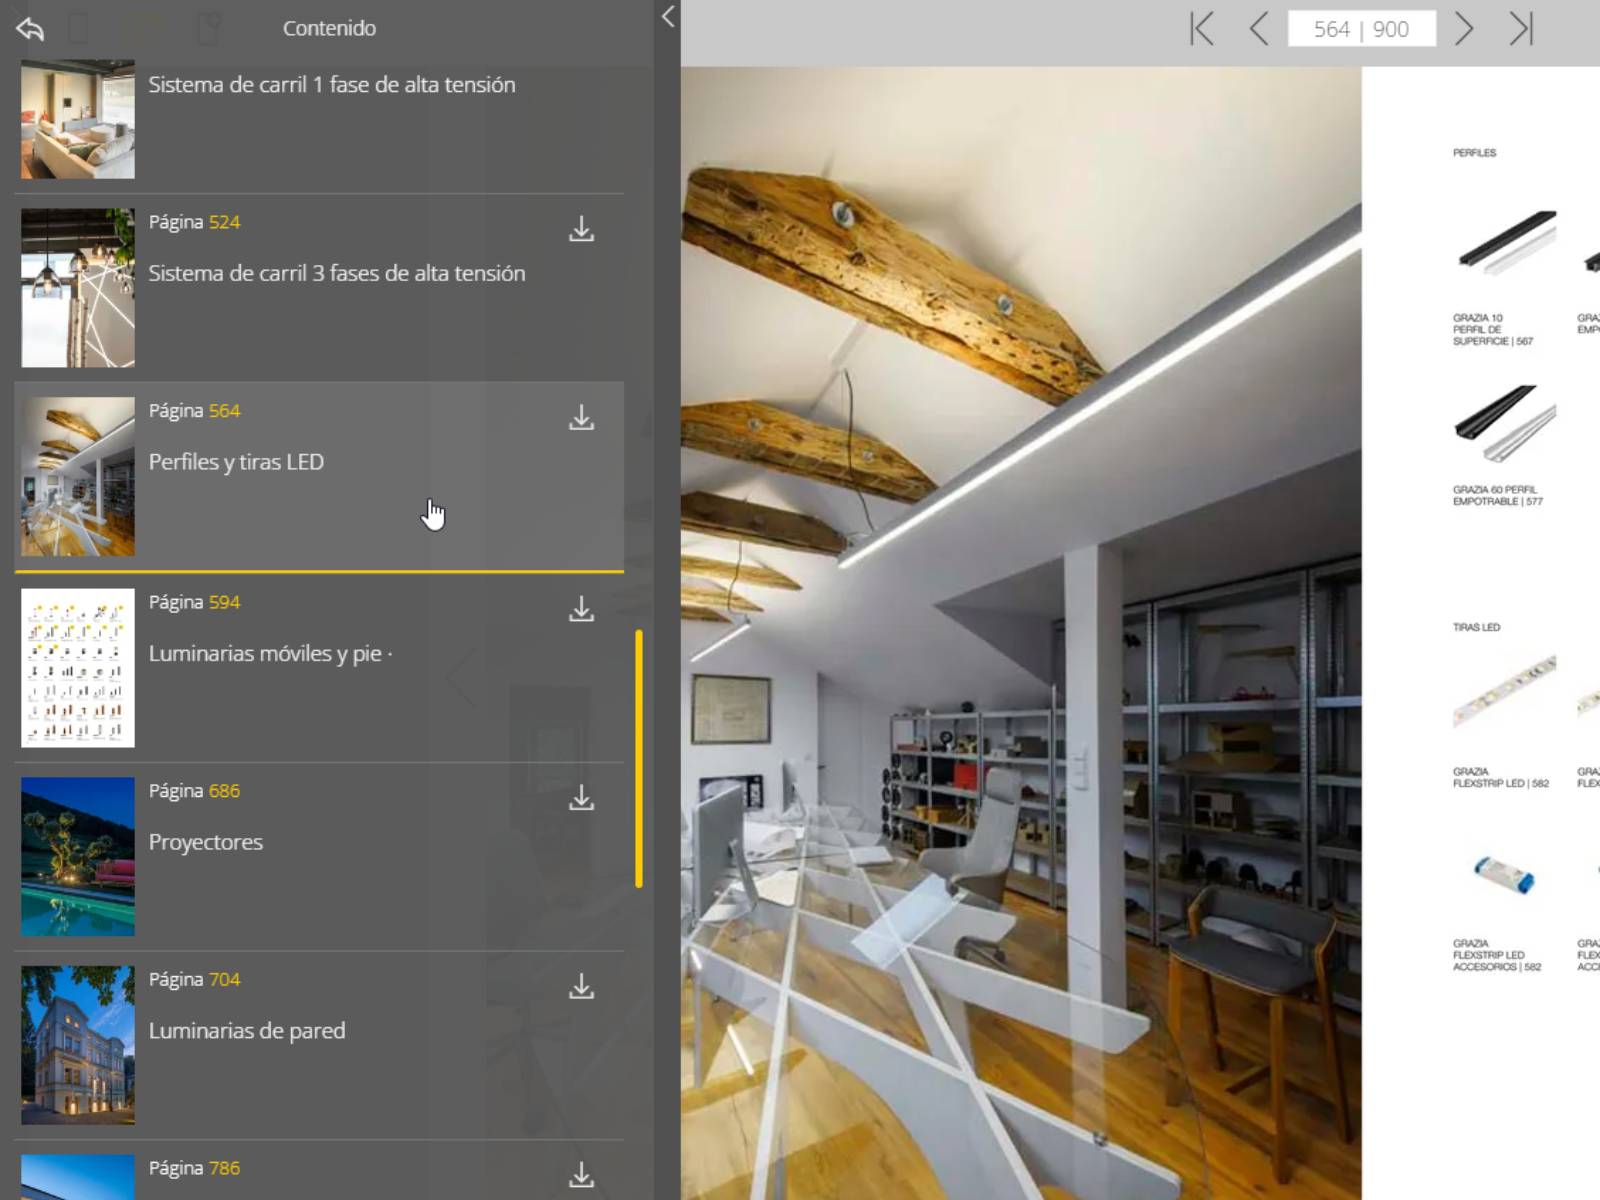Open 'GRAZIA 60 PERFIL EMPOTRABLE | 577' link
The height and width of the screenshot is (1200, 1600).
1497,495
